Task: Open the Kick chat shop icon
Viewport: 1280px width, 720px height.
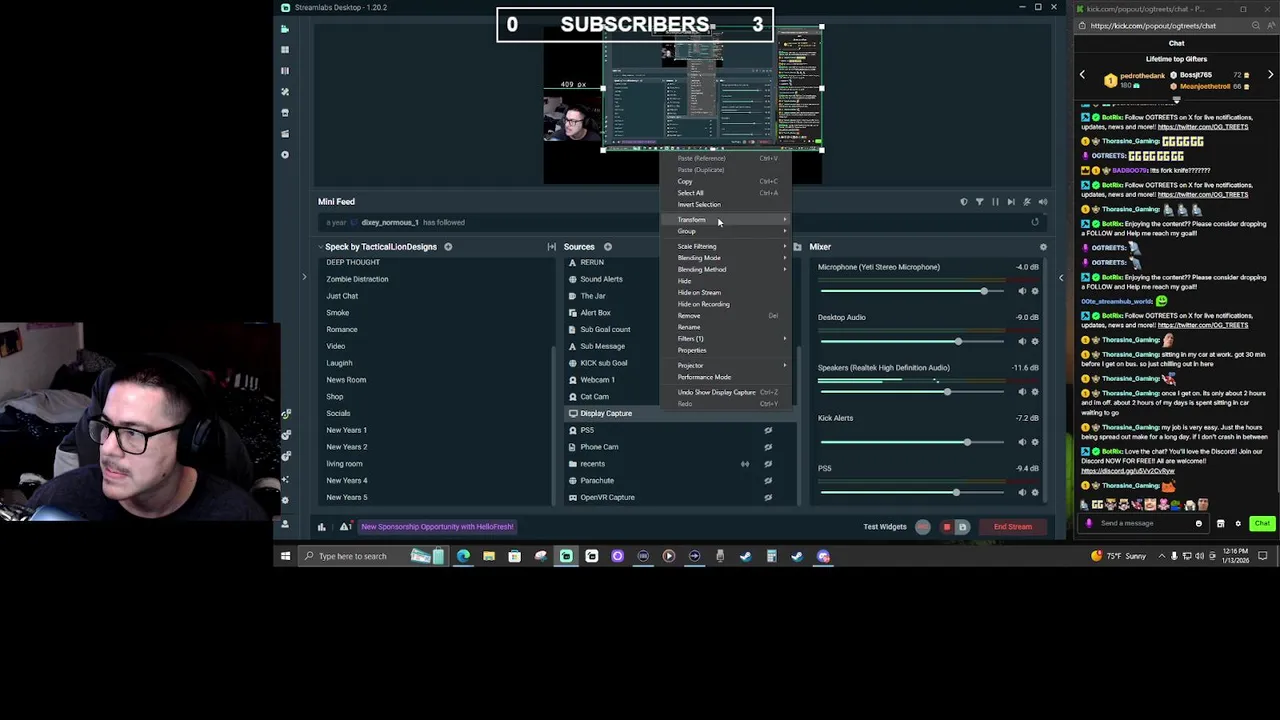Action: click(1220, 524)
